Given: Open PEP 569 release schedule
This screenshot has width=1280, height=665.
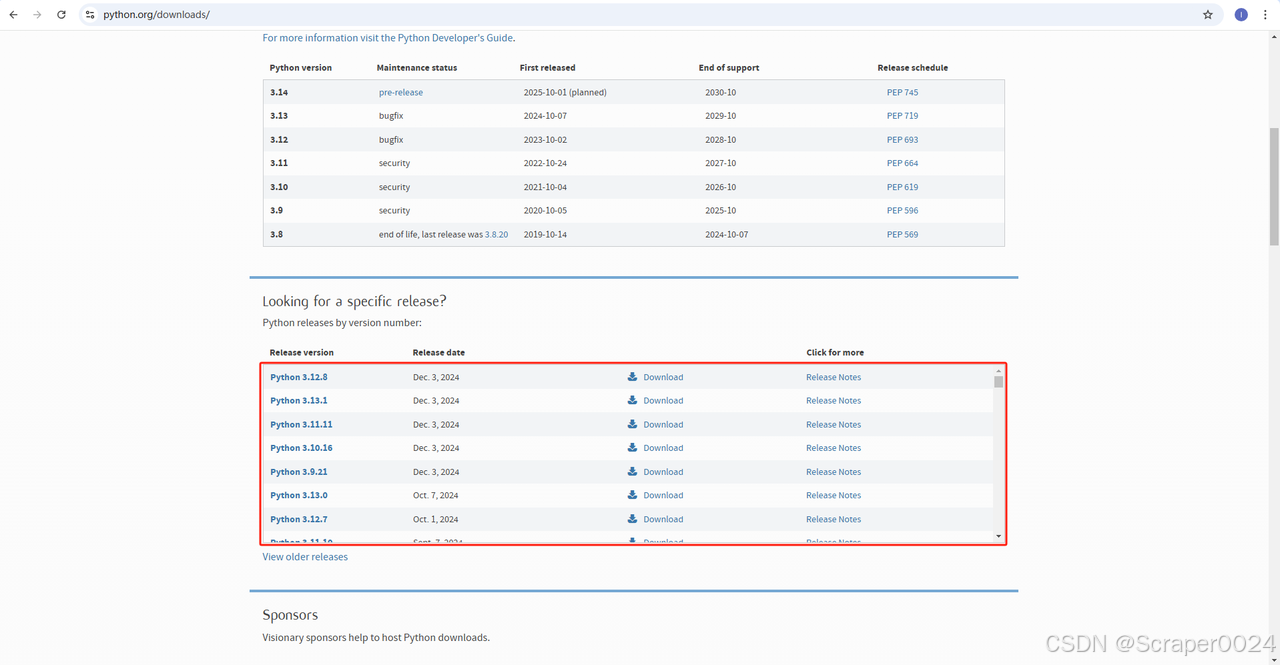Looking at the screenshot, I should pos(902,234).
